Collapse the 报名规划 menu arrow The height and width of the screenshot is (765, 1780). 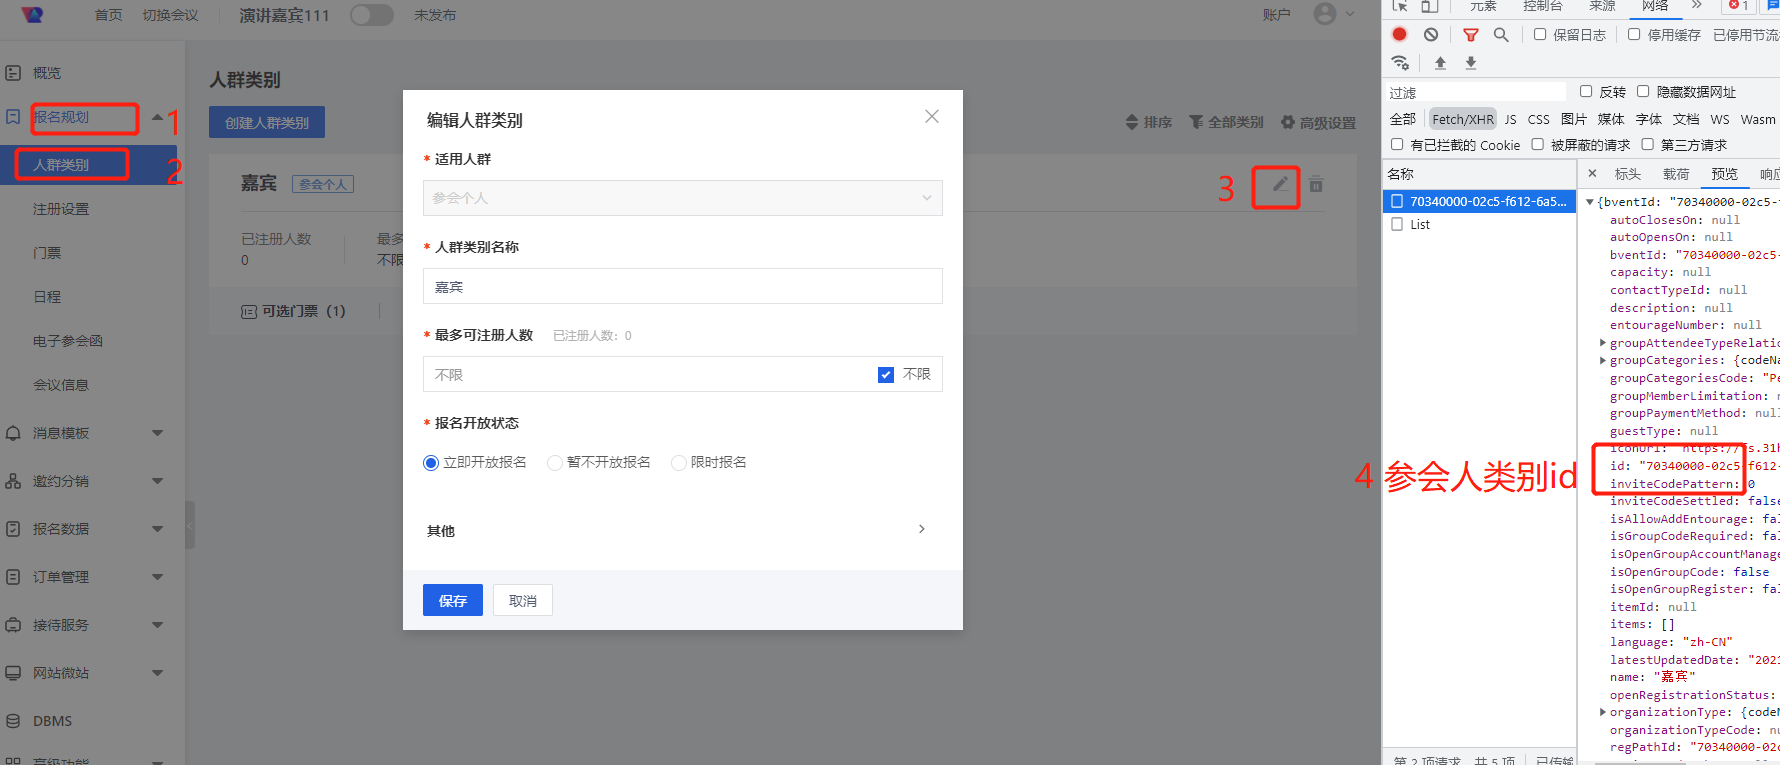pyautogui.click(x=157, y=117)
